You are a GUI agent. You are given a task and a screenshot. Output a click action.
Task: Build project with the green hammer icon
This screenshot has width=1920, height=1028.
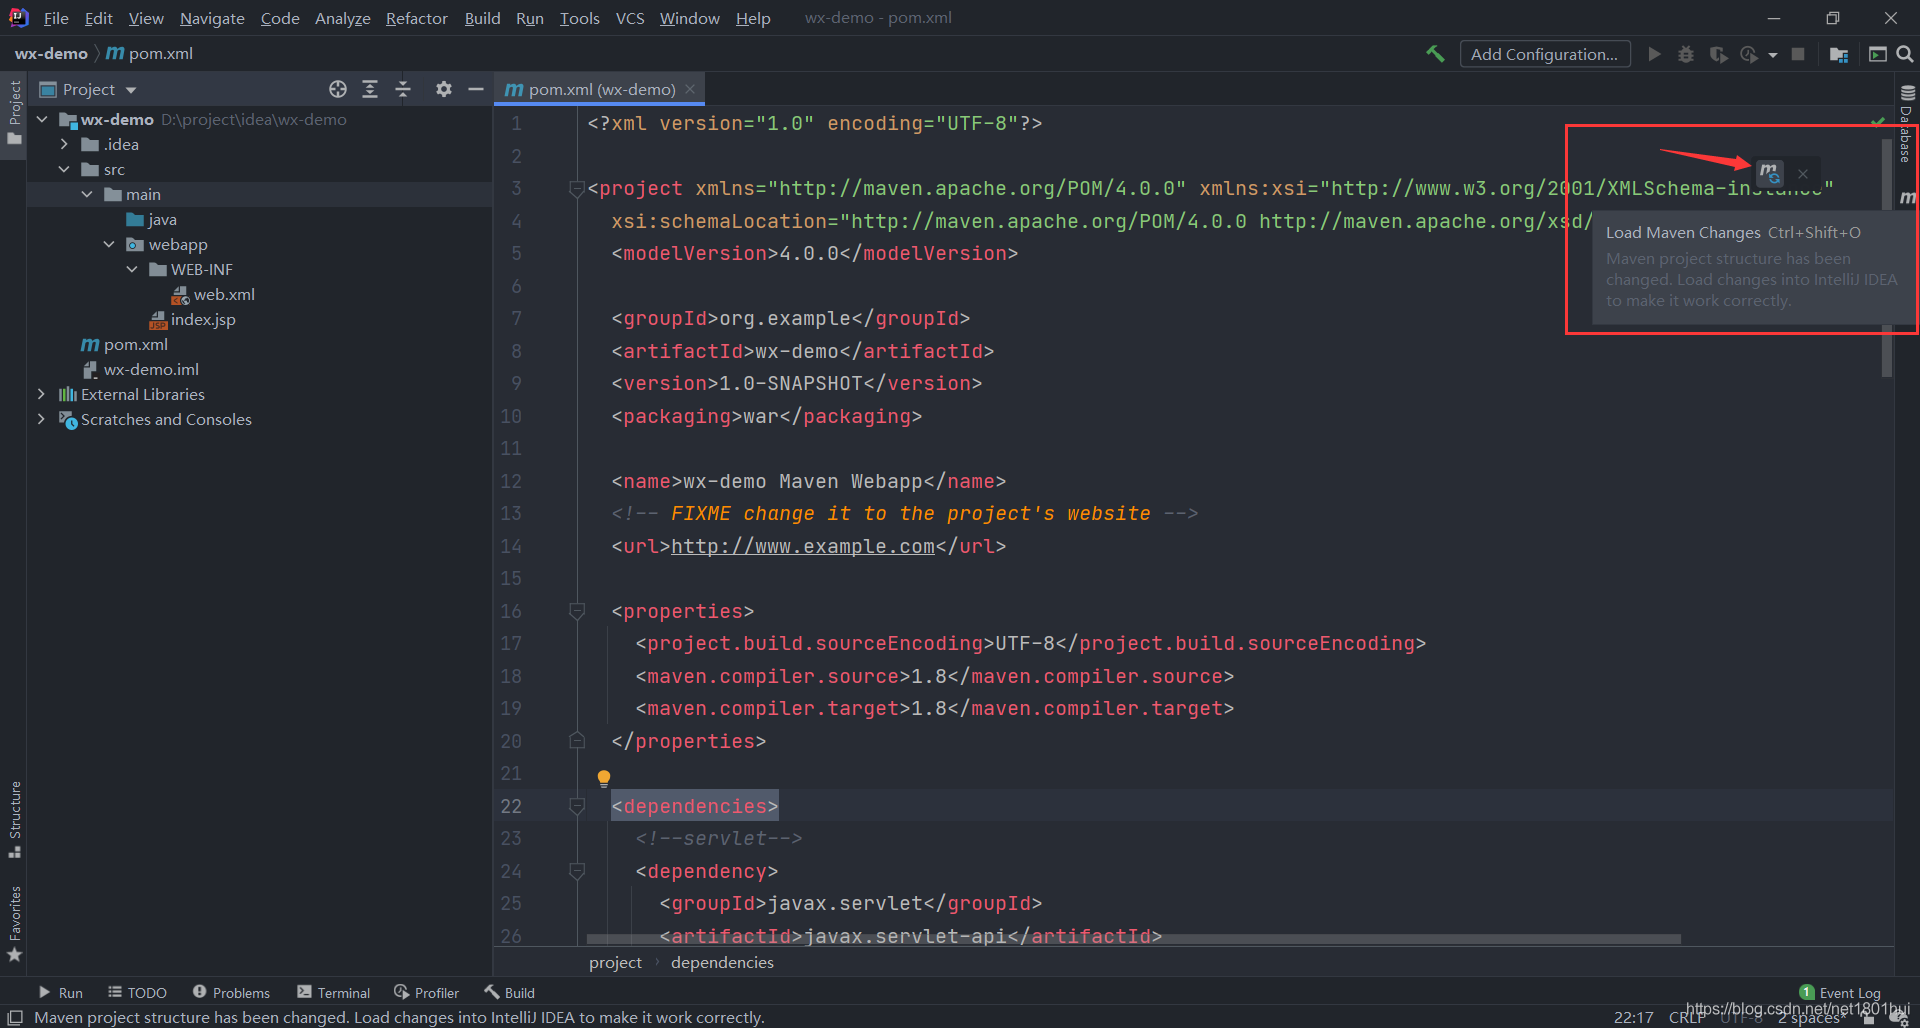tap(1435, 54)
